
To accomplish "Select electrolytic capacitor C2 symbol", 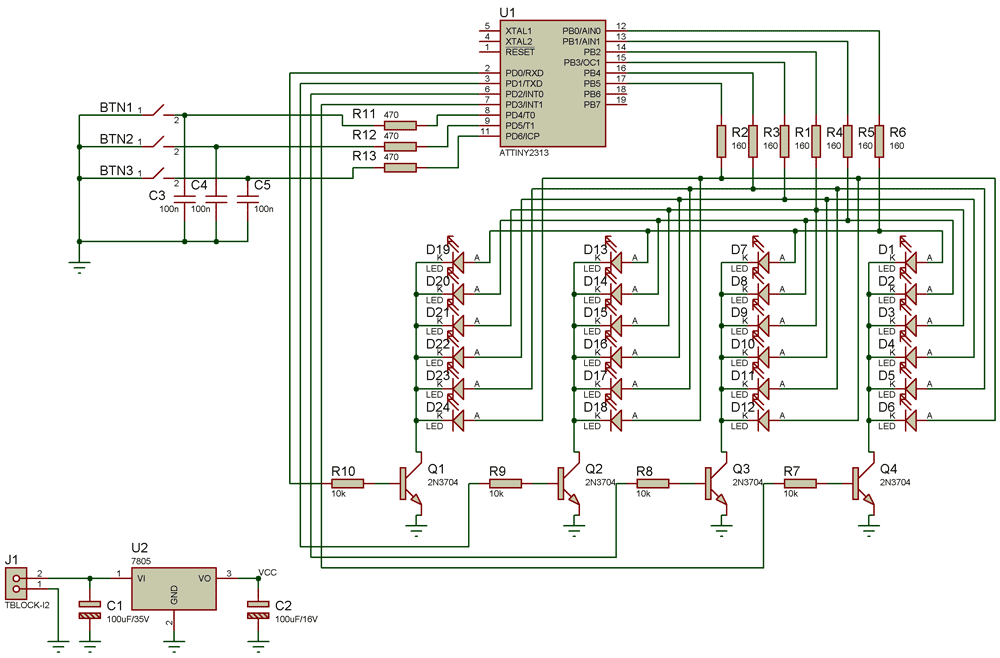I will click(x=258, y=610).
